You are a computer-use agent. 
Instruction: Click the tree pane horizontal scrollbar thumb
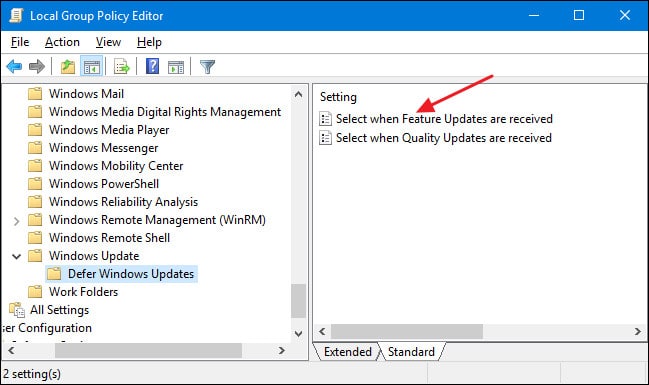pos(148,351)
